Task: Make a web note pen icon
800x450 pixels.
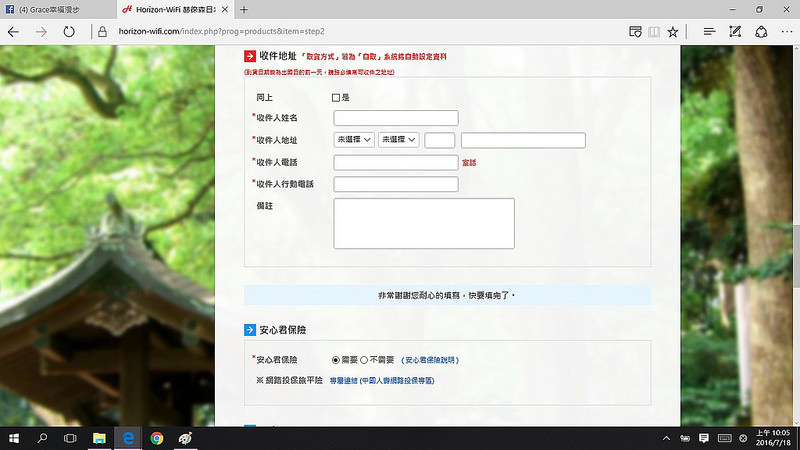Action: (735, 32)
